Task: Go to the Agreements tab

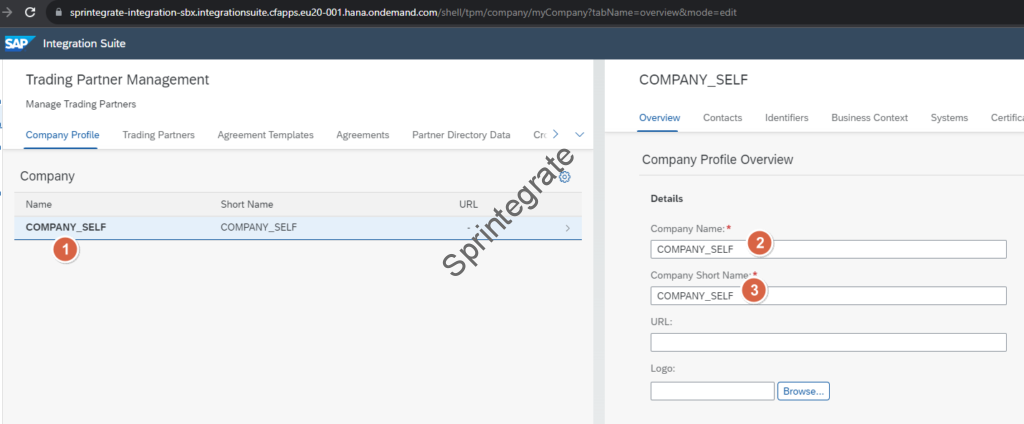Action: coord(362,135)
